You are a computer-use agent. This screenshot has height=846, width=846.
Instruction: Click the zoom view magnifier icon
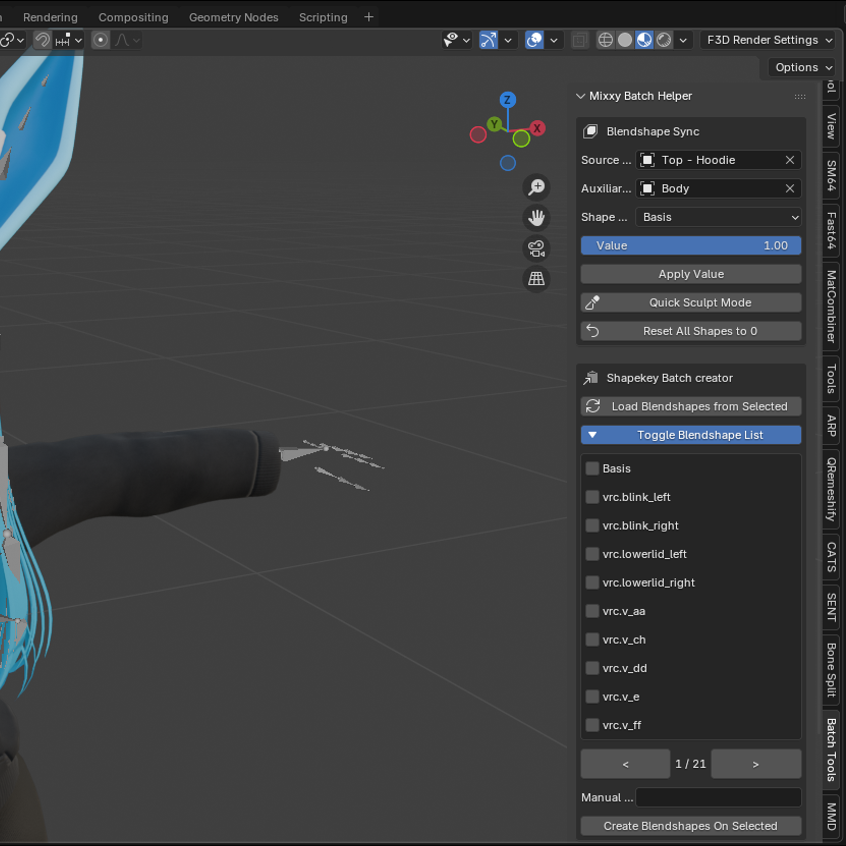(x=536, y=187)
